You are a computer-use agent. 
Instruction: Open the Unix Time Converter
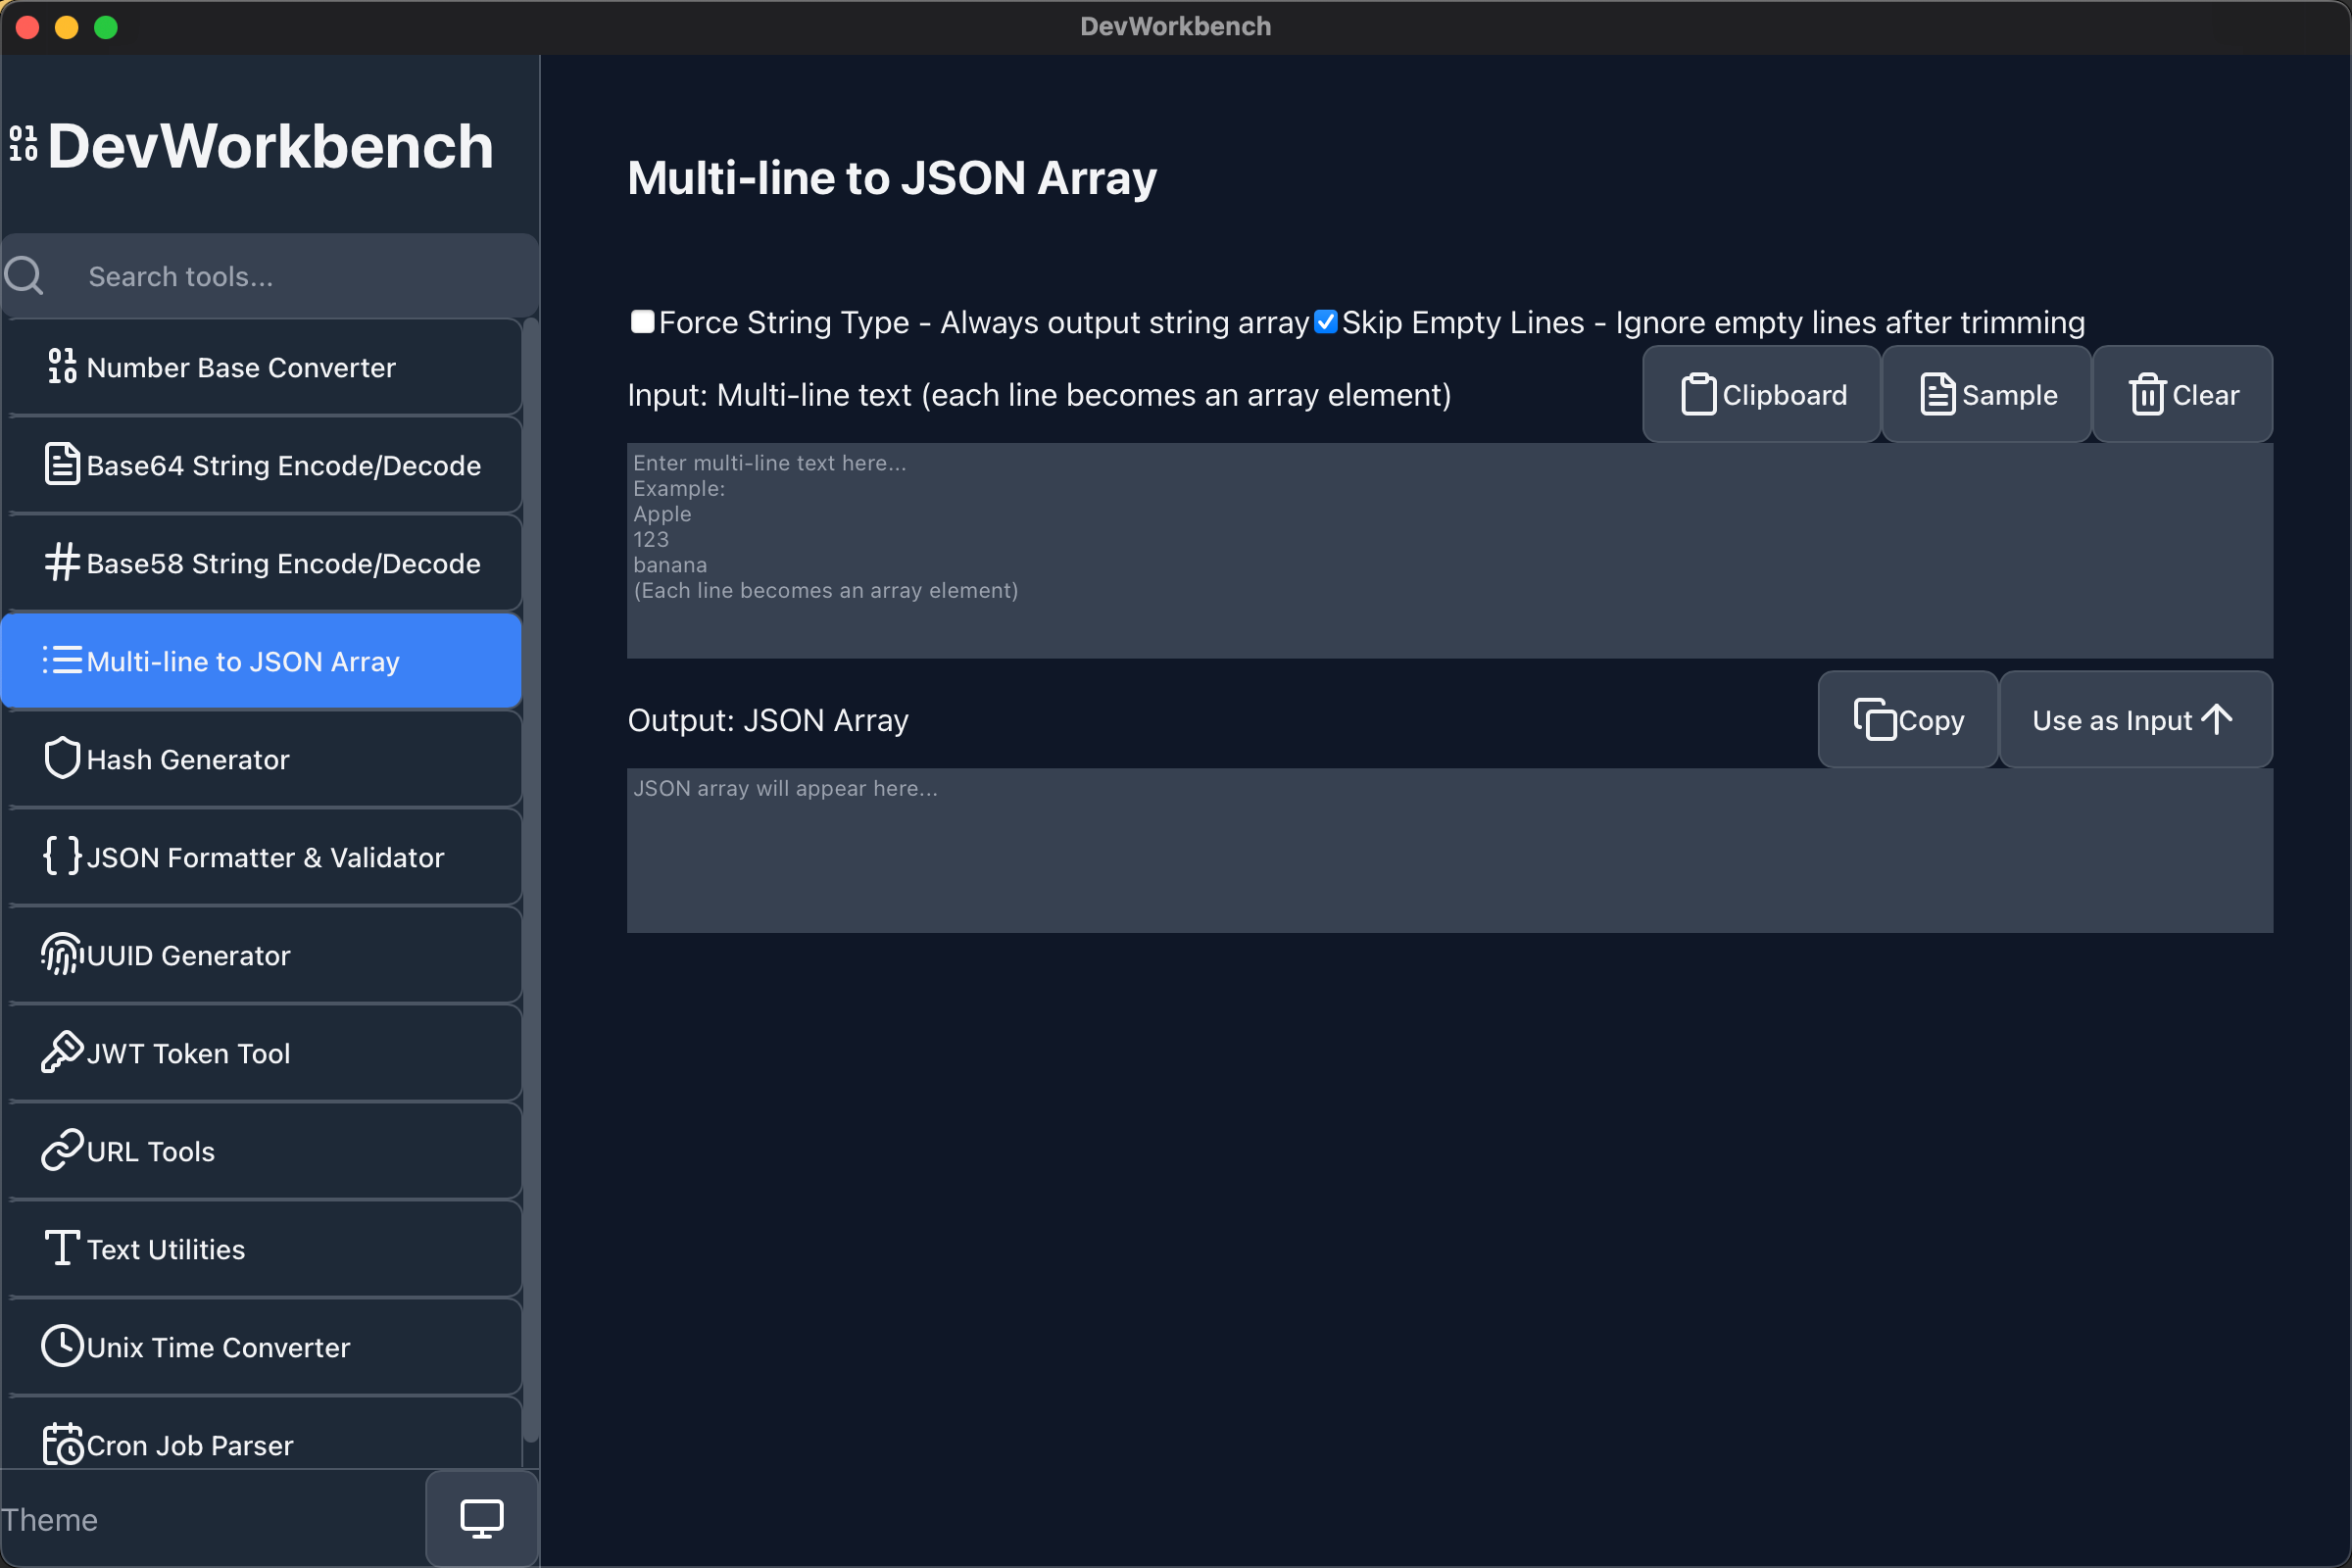[262, 1347]
